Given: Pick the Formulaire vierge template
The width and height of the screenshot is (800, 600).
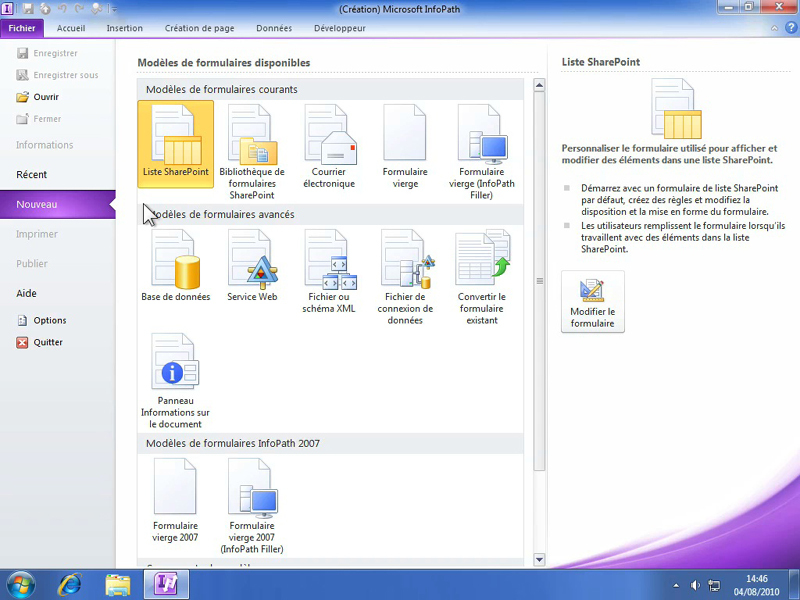Looking at the screenshot, I should [x=405, y=146].
